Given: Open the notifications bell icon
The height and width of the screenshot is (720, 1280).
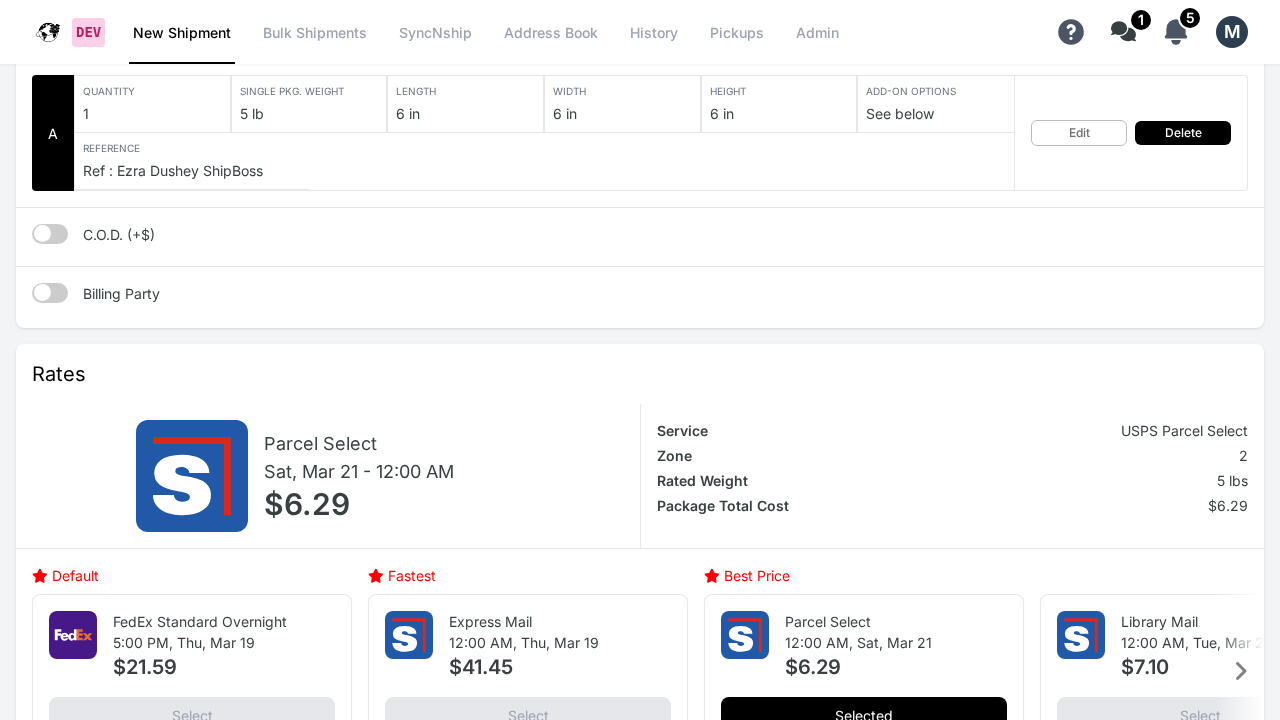Looking at the screenshot, I should (1174, 33).
